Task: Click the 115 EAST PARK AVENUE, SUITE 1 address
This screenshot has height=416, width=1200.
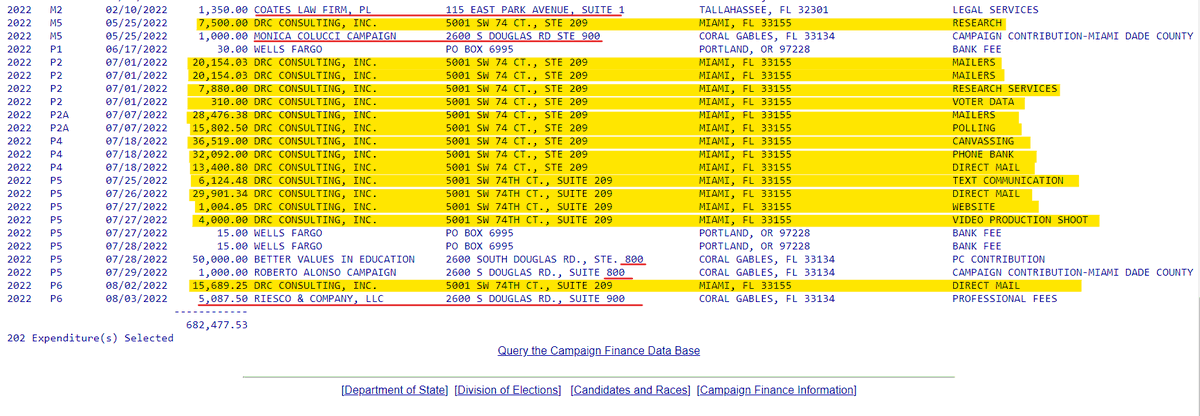Action: point(535,10)
